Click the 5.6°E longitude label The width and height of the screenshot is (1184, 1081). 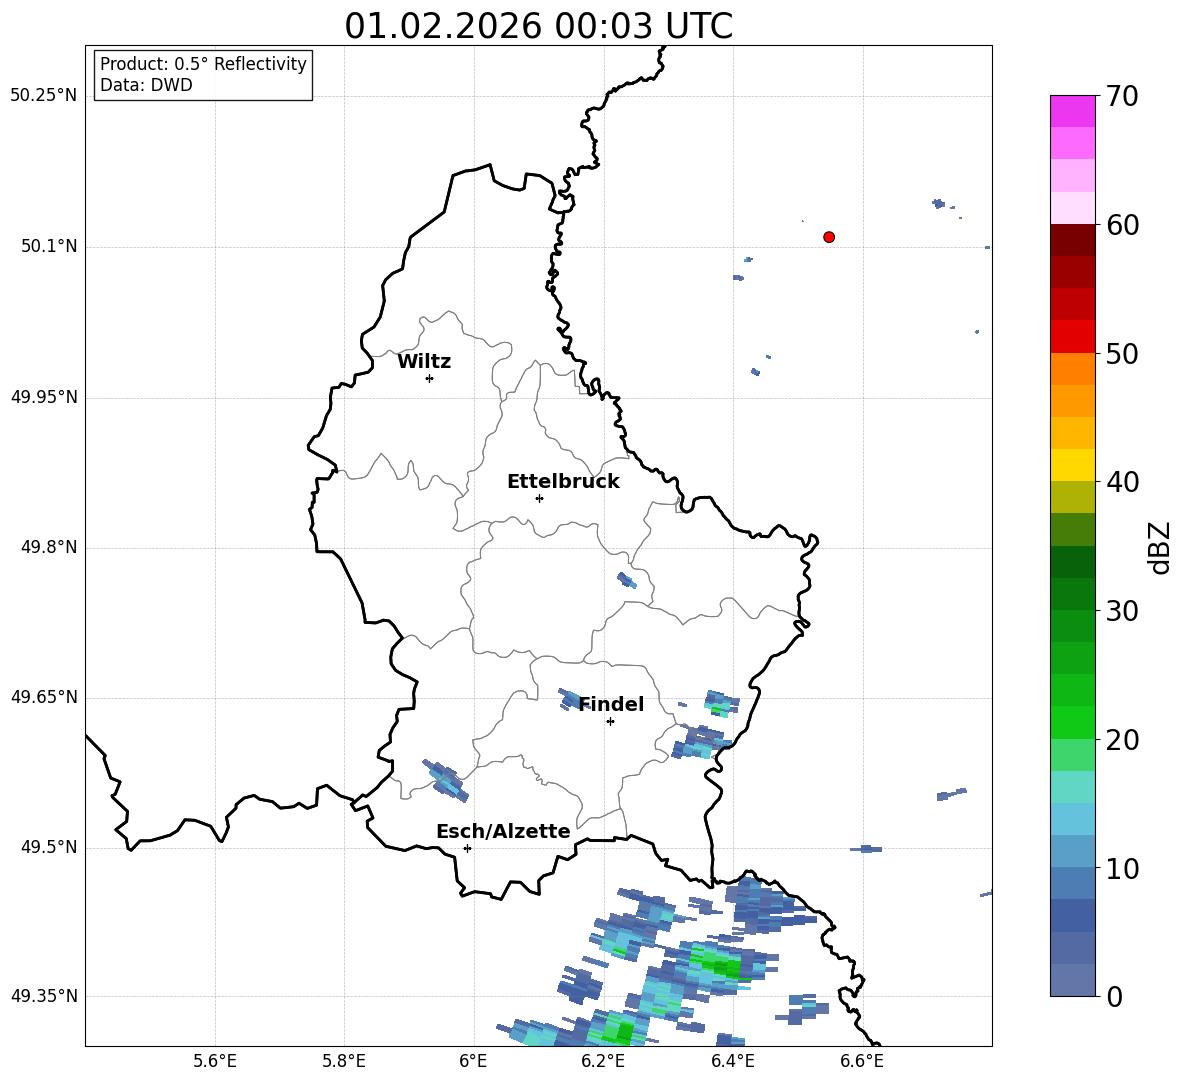[215, 1061]
